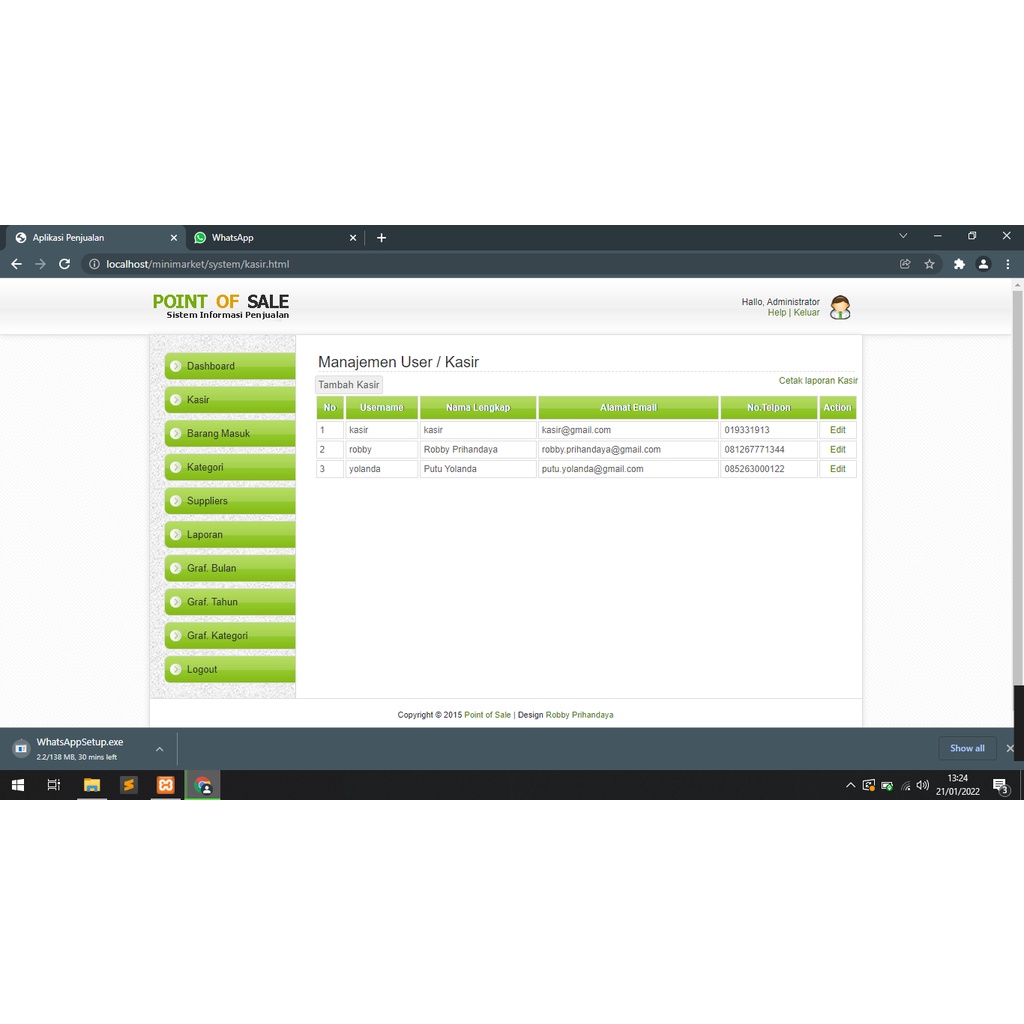
Task: Open the volume control icon
Action: (922, 785)
